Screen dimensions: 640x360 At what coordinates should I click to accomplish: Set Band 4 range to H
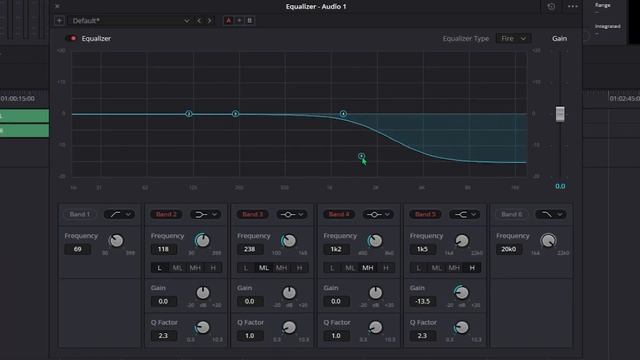point(386,268)
